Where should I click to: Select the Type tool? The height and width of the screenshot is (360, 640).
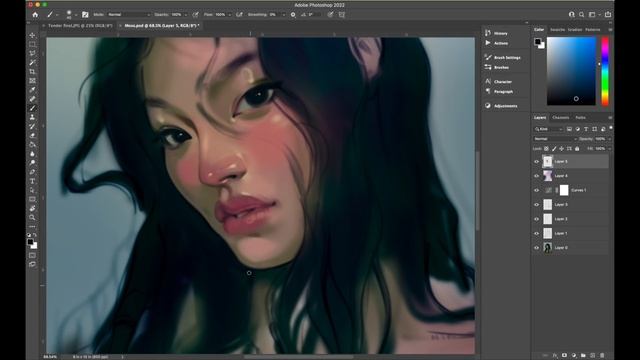click(32, 181)
